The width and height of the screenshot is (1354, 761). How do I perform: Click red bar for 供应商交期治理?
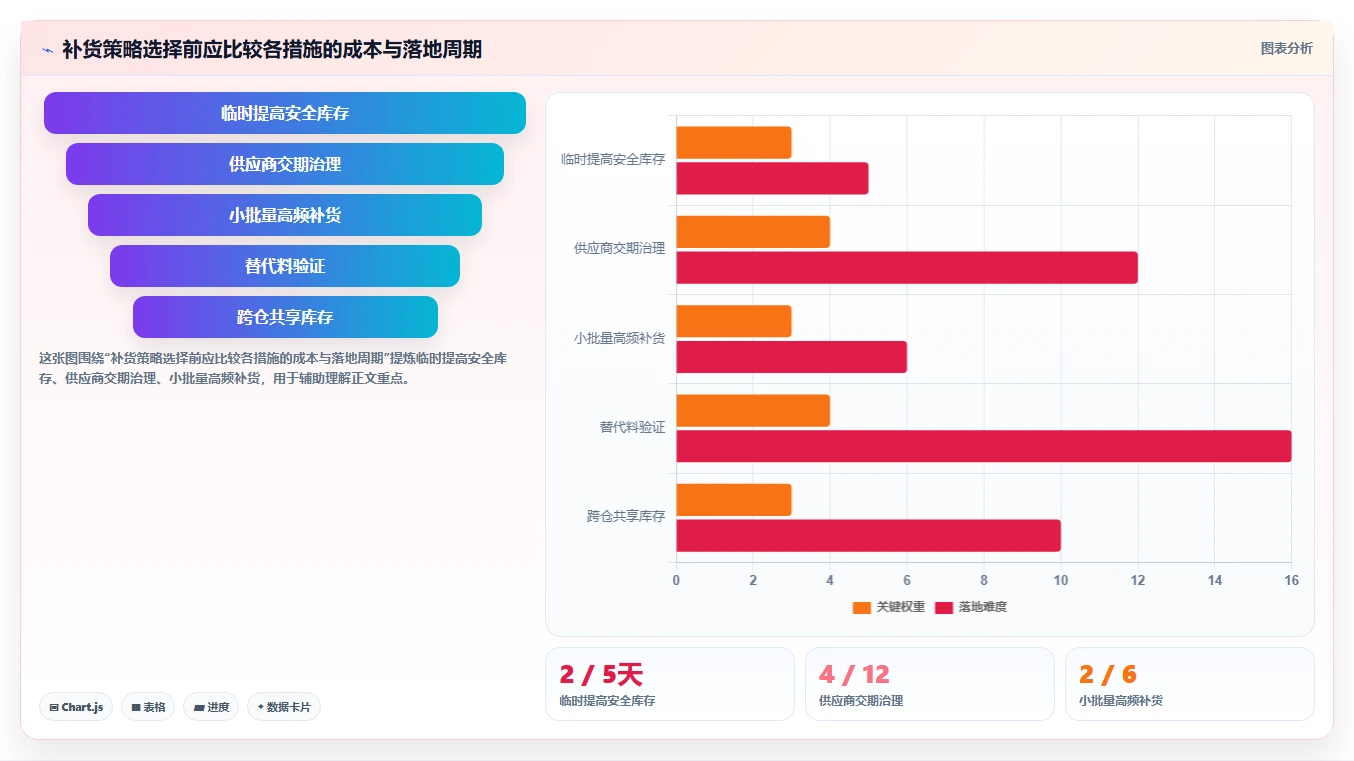907,267
